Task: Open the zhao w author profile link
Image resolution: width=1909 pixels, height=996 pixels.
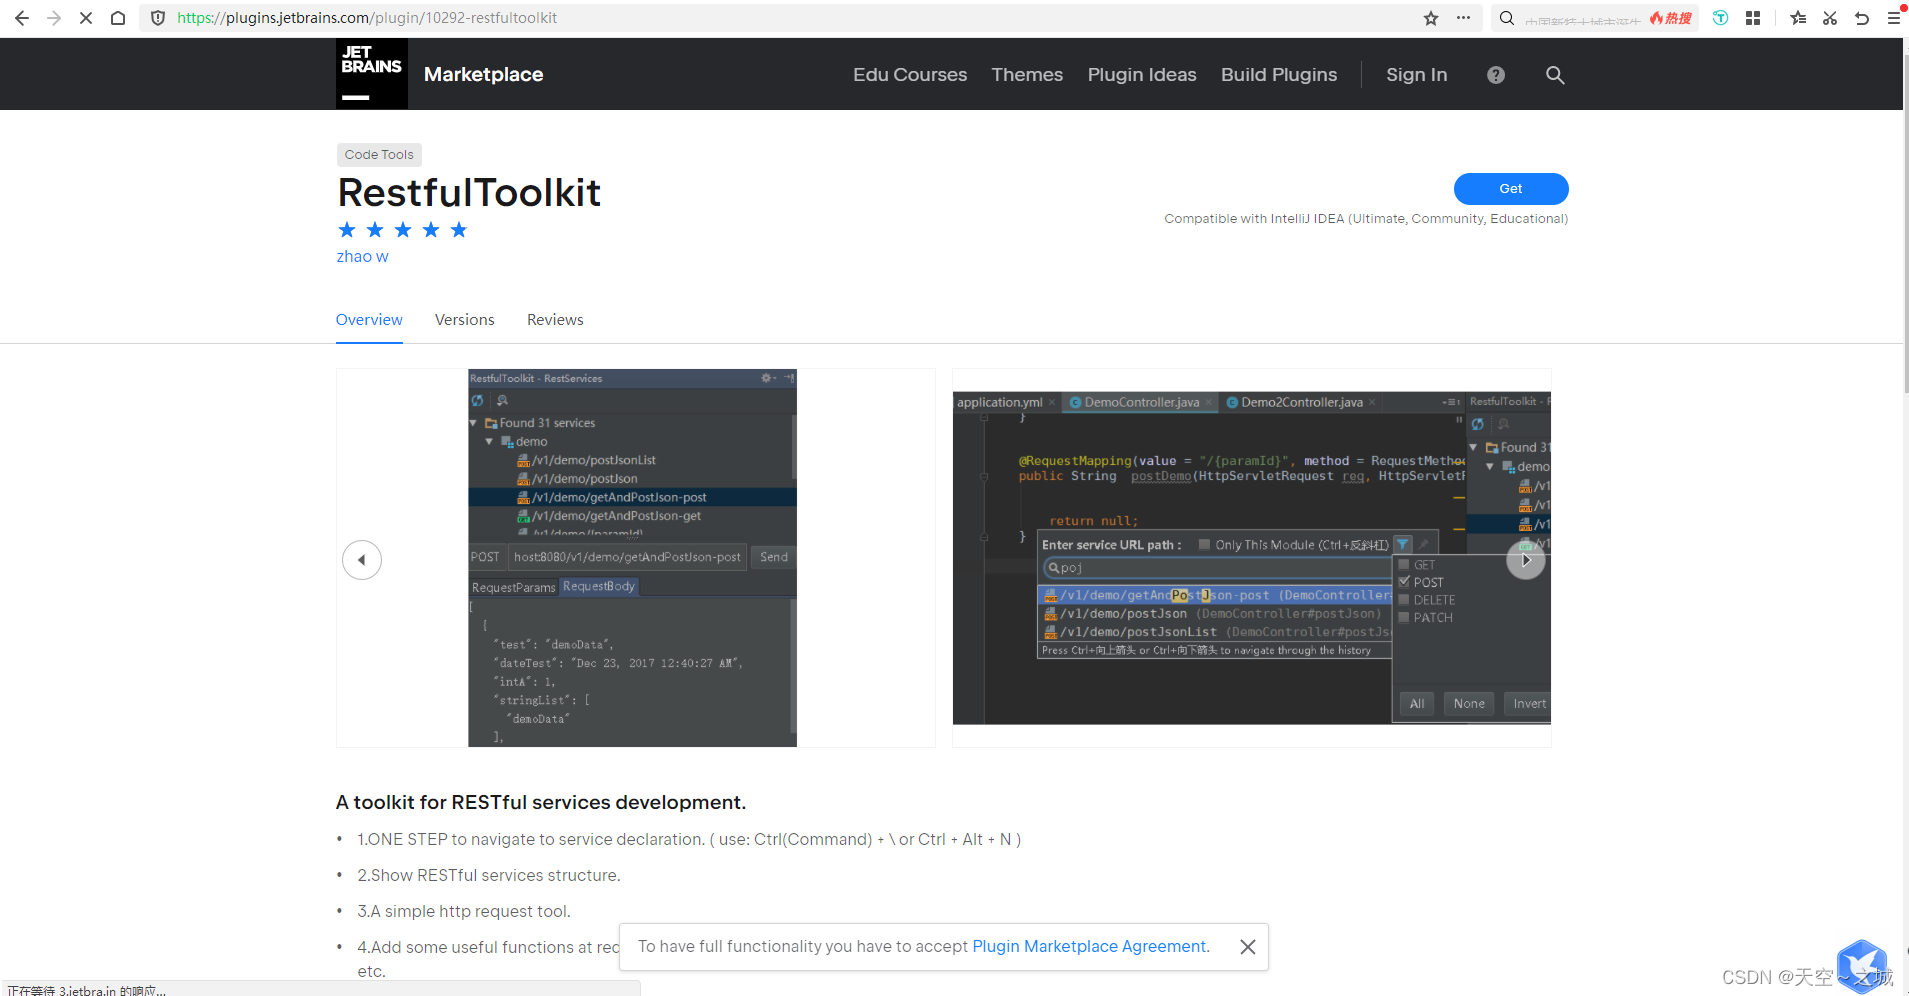Action: (x=362, y=256)
